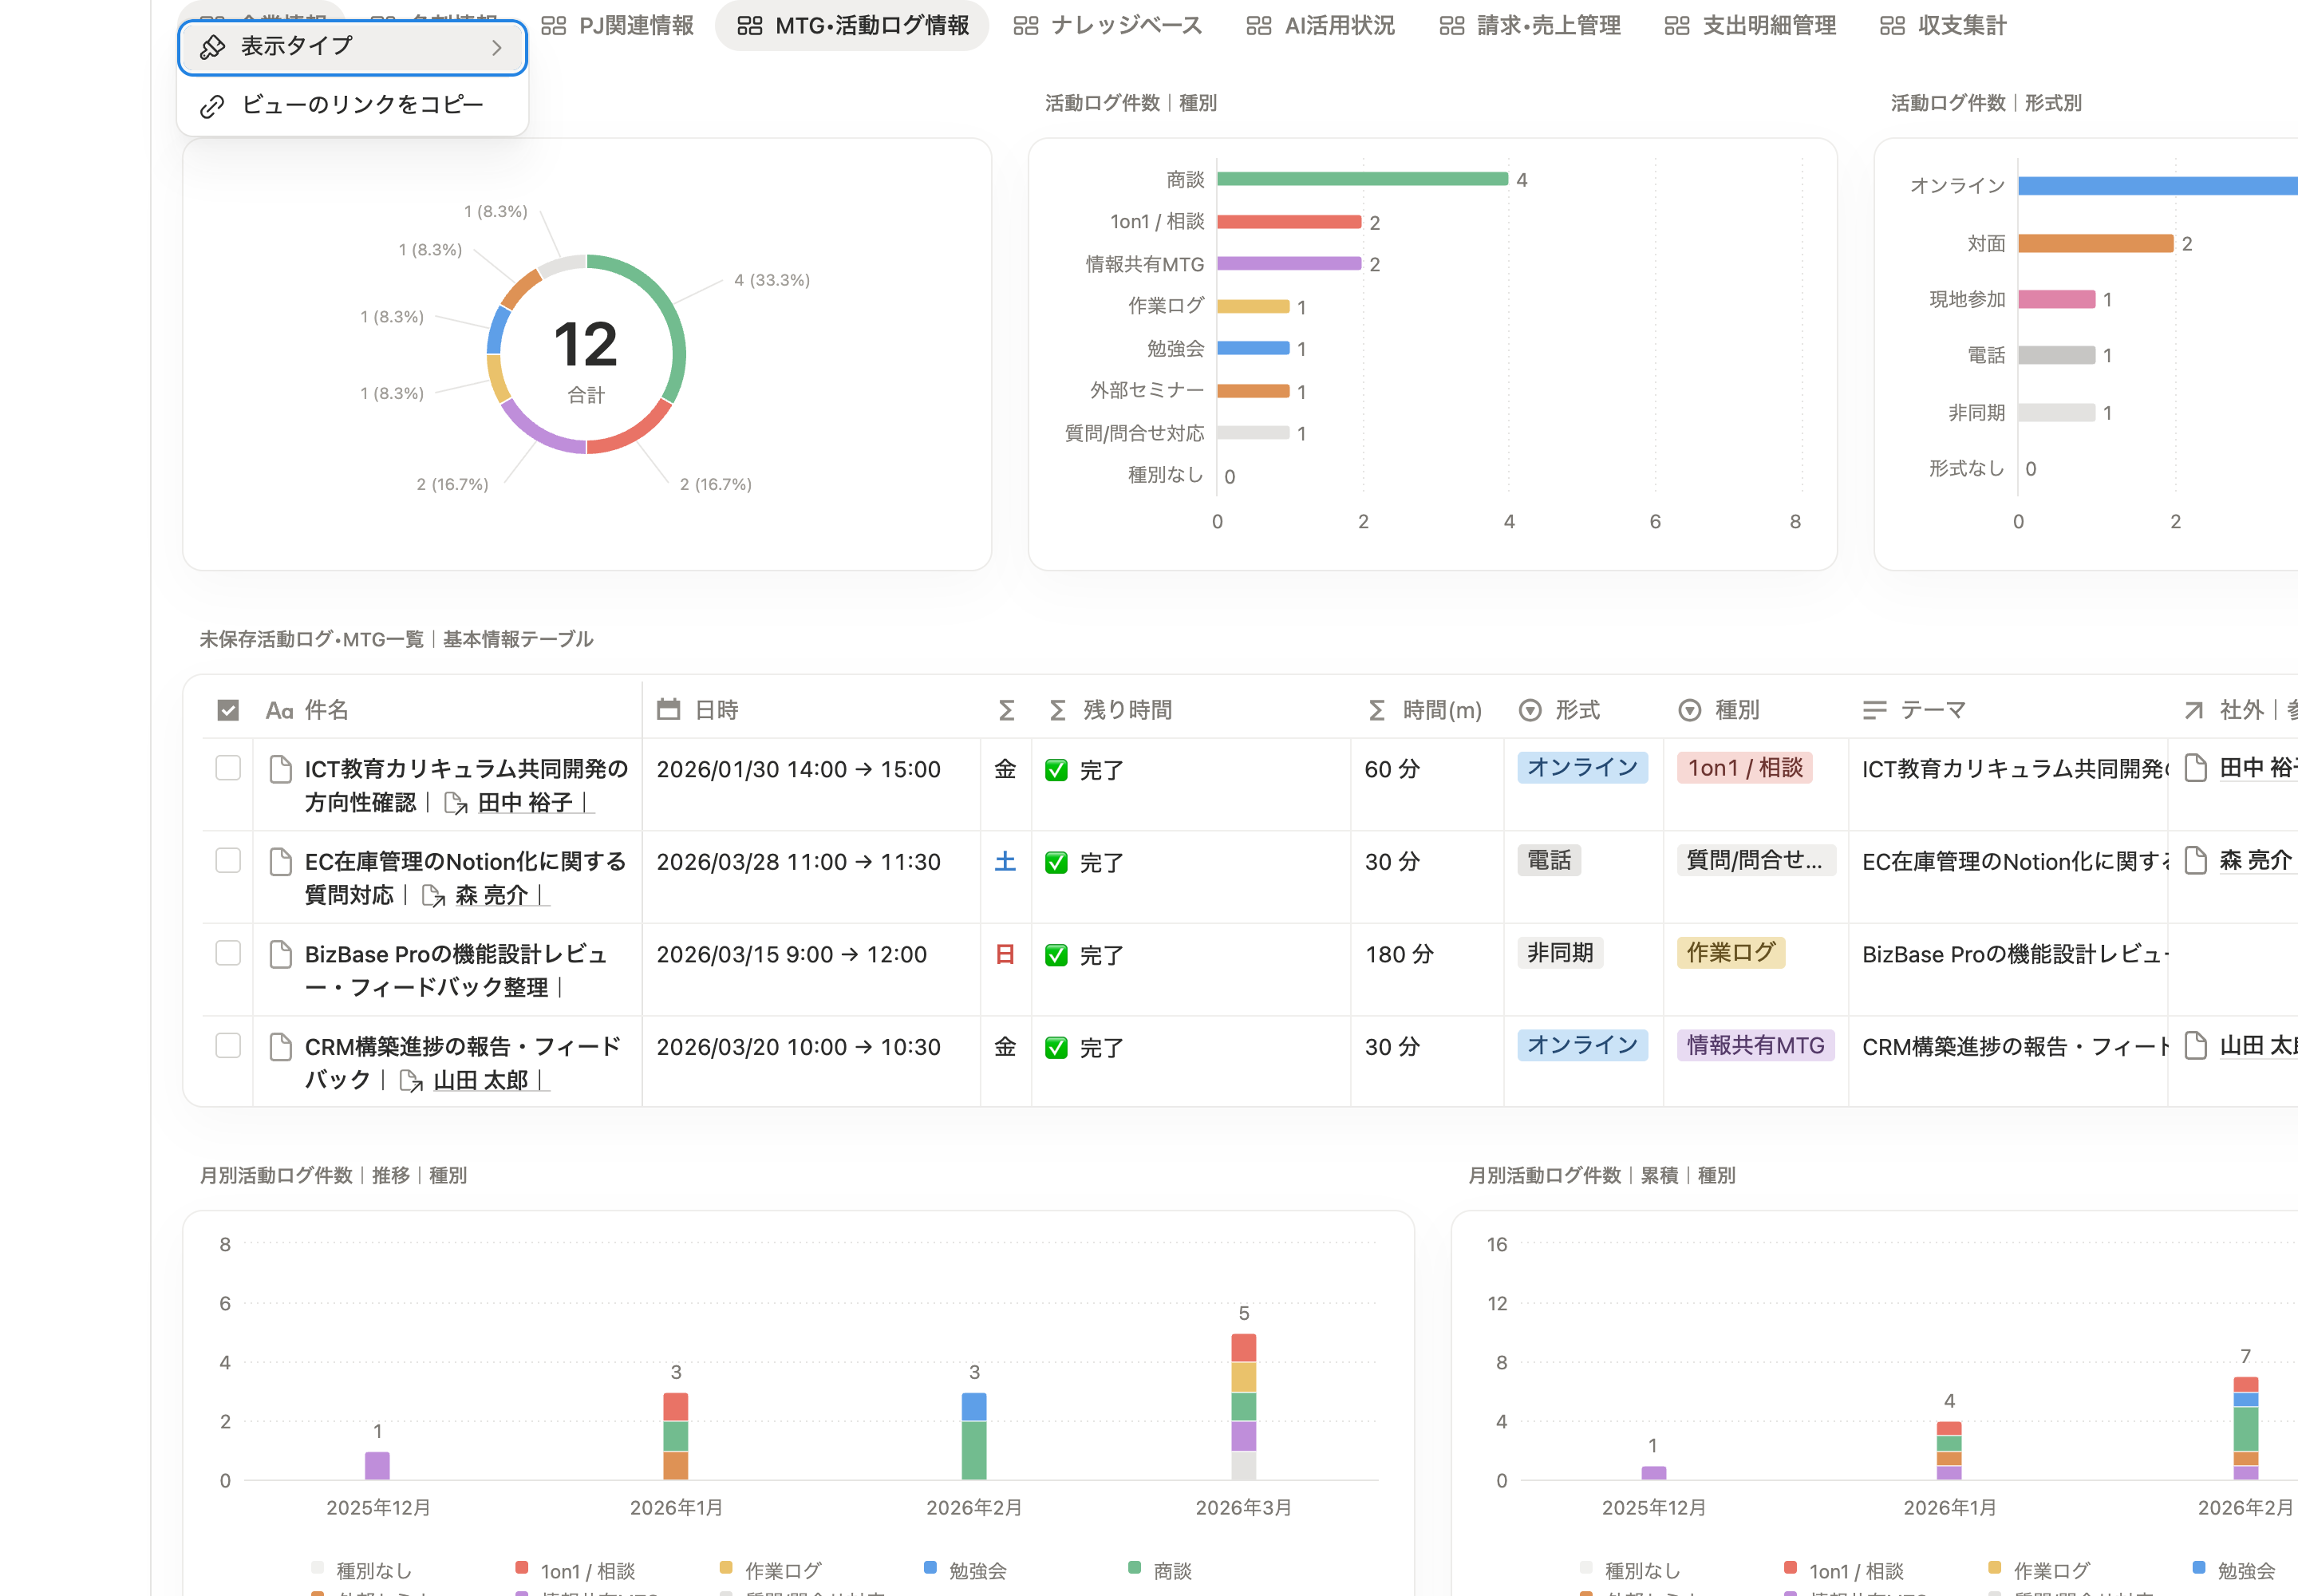Switch to the PJ関連情報 tab
Image resolution: width=2298 pixels, height=1596 pixels.
point(617,25)
